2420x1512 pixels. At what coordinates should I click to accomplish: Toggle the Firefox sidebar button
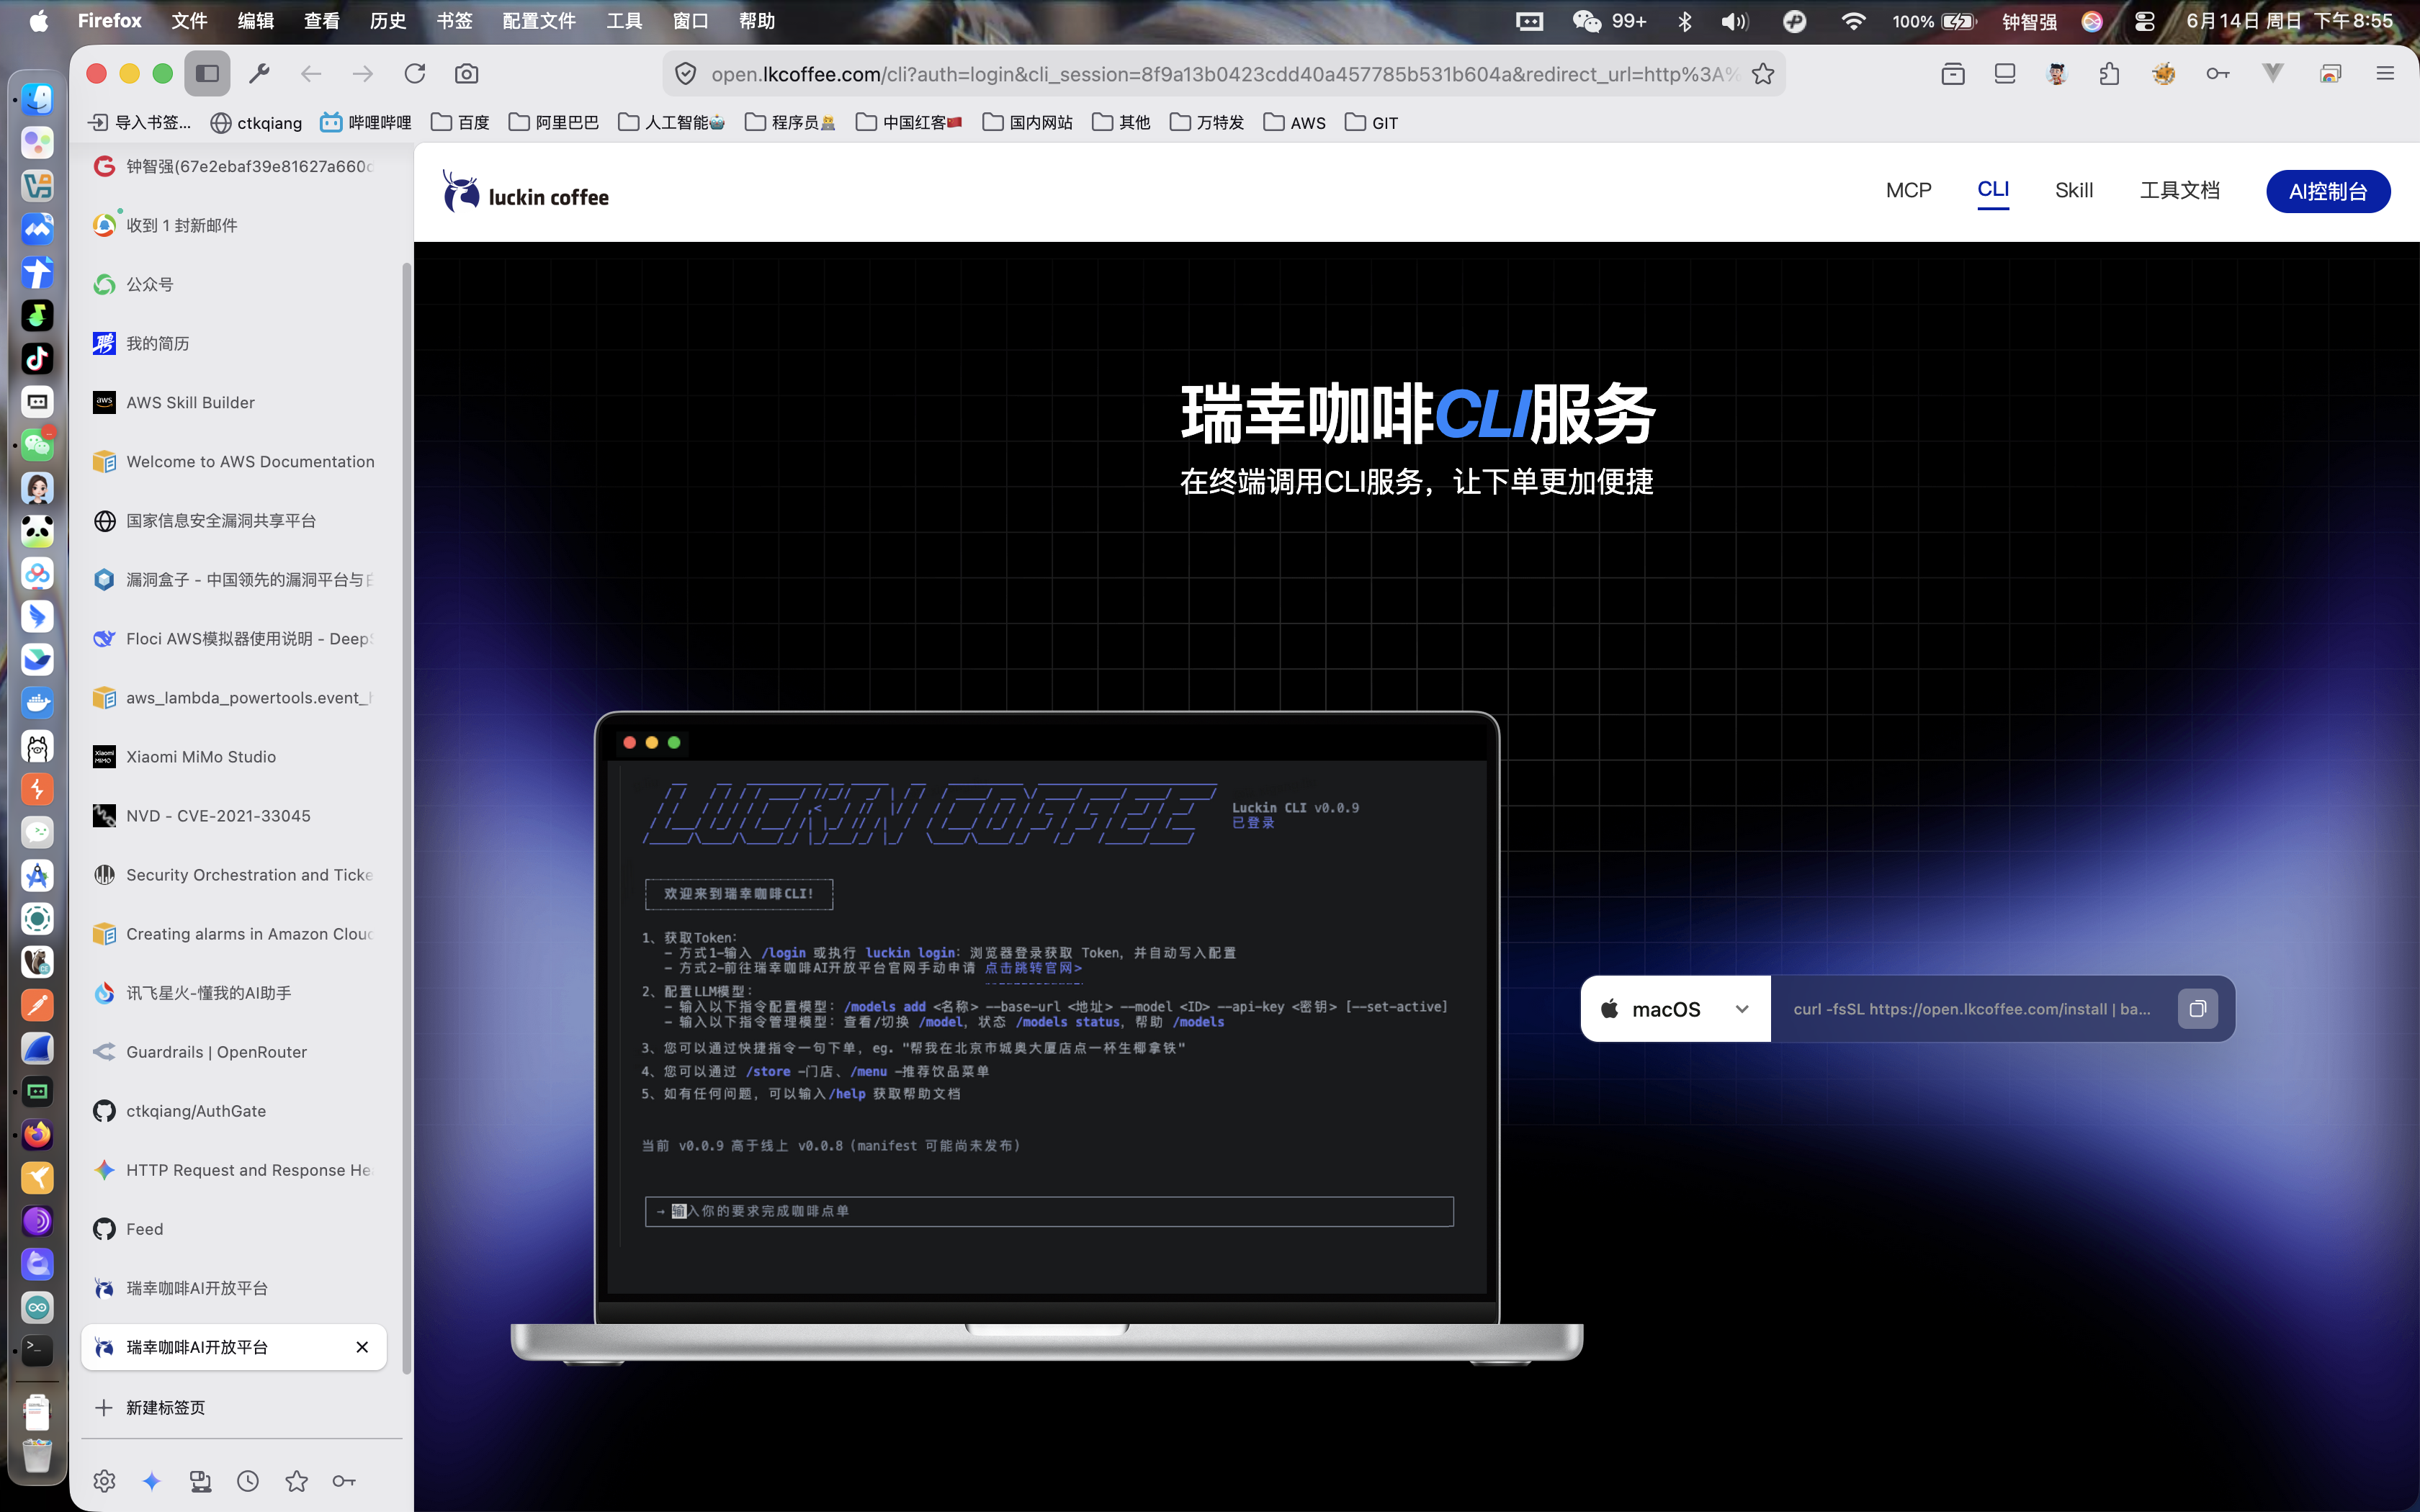[x=207, y=74]
